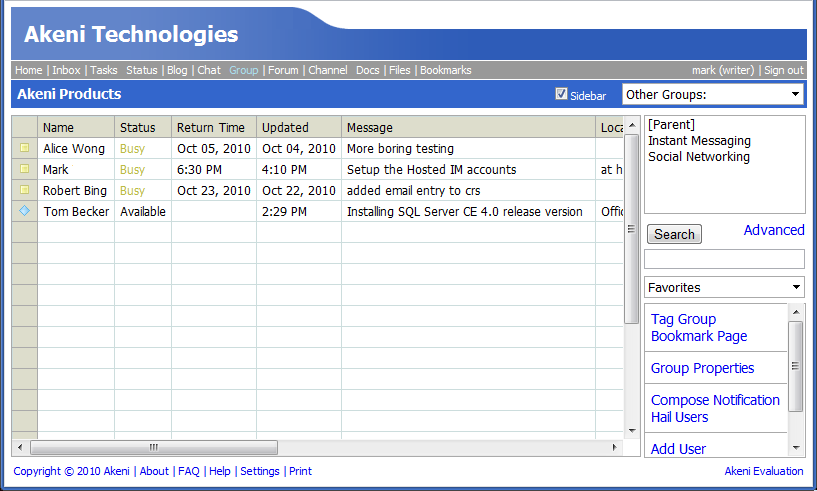Toggle the Sidebar checkbox
This screenshot has width=817, height=491.
561,94
